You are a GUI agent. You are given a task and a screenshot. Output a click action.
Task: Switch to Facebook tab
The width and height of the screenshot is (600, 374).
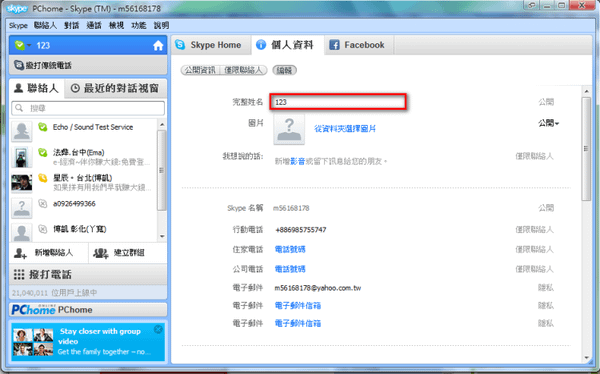coord(359,45)
